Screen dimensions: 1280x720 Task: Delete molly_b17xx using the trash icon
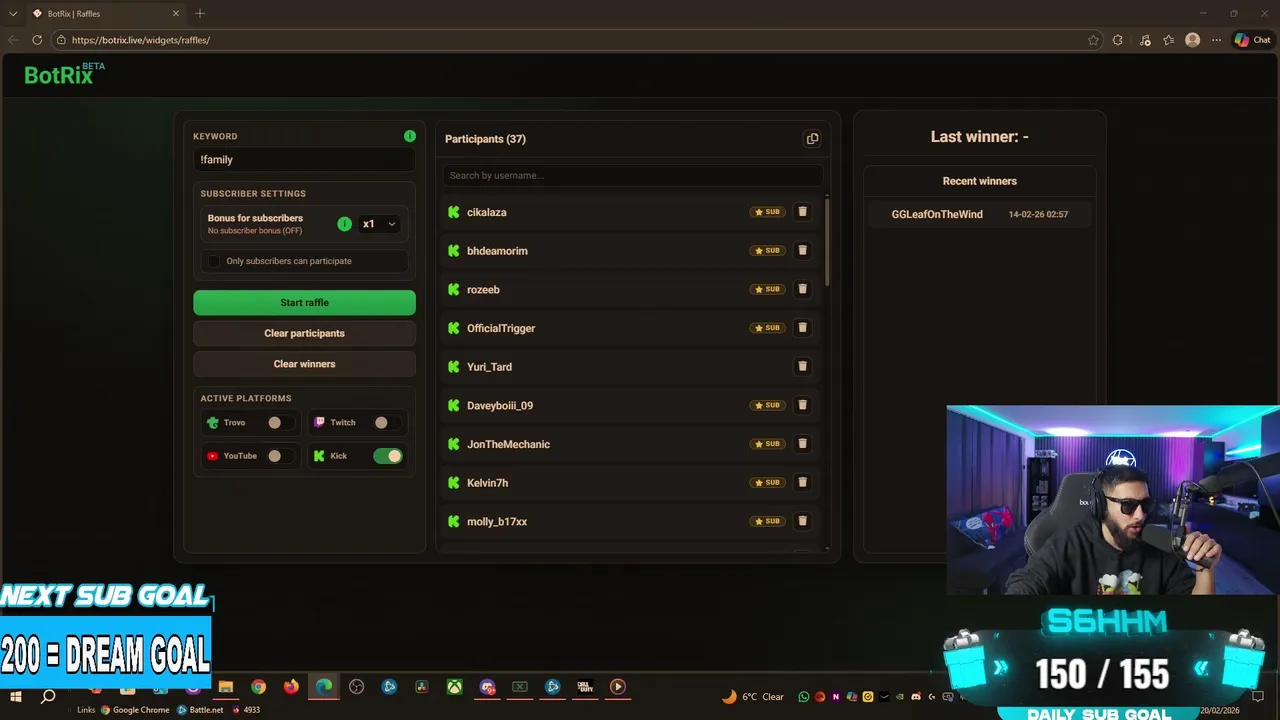coord(802,521)
